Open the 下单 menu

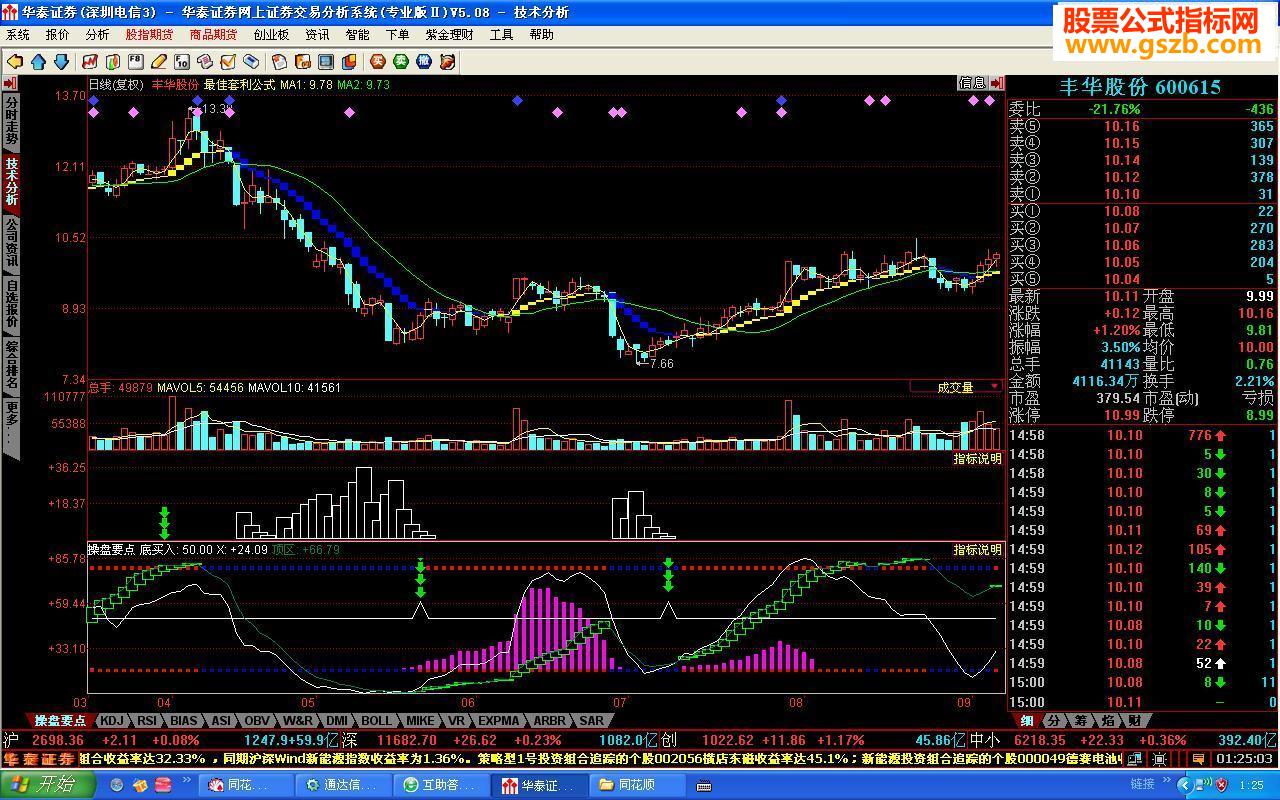pyautogui.click(x=397, y=34)
